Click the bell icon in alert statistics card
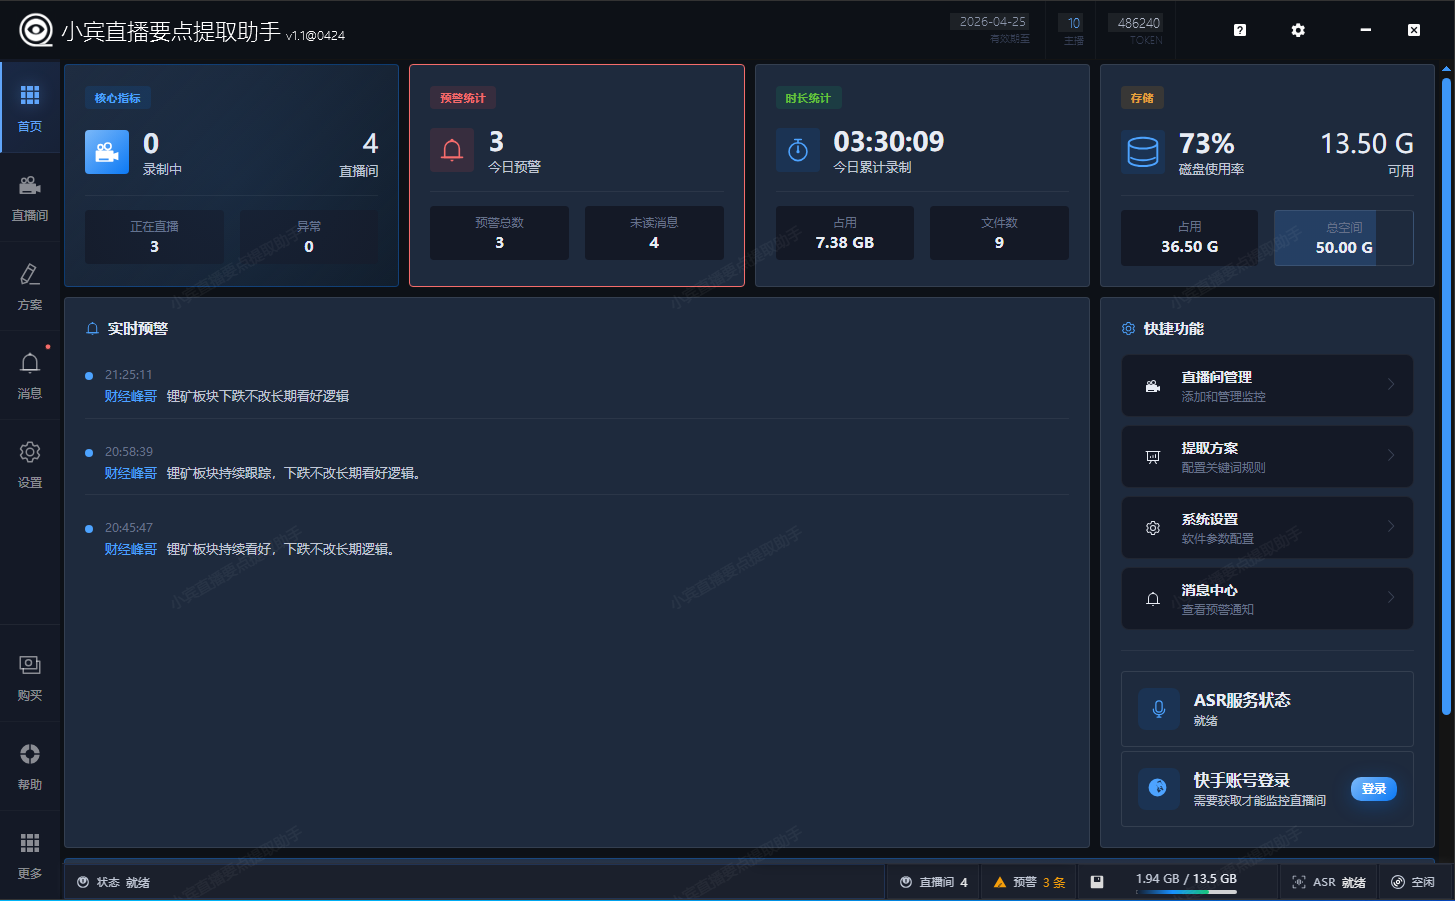The width and height of the screenshot is (1455, 901). 452,150
